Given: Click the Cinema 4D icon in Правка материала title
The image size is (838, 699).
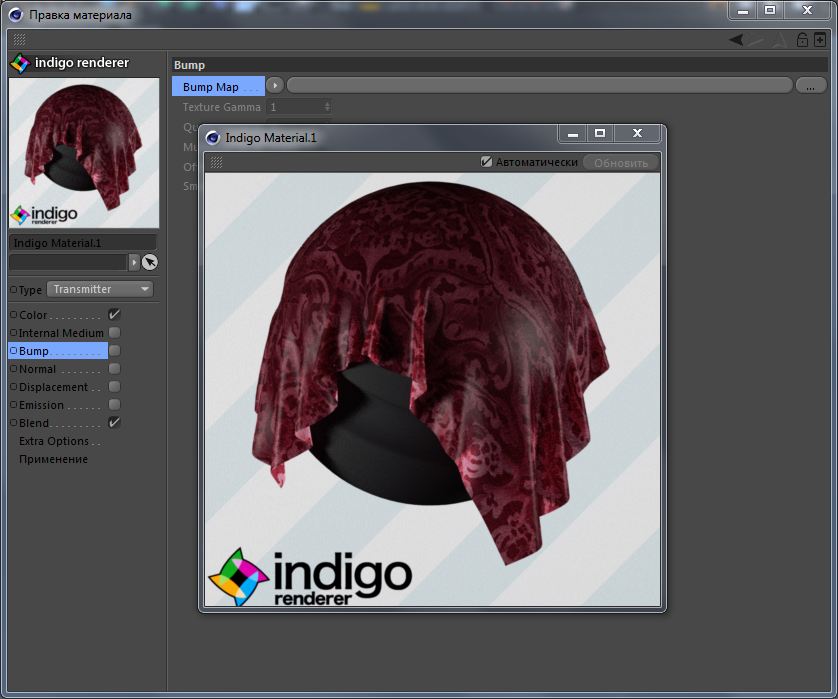Looking at the screenshot, I should (15, 14).
